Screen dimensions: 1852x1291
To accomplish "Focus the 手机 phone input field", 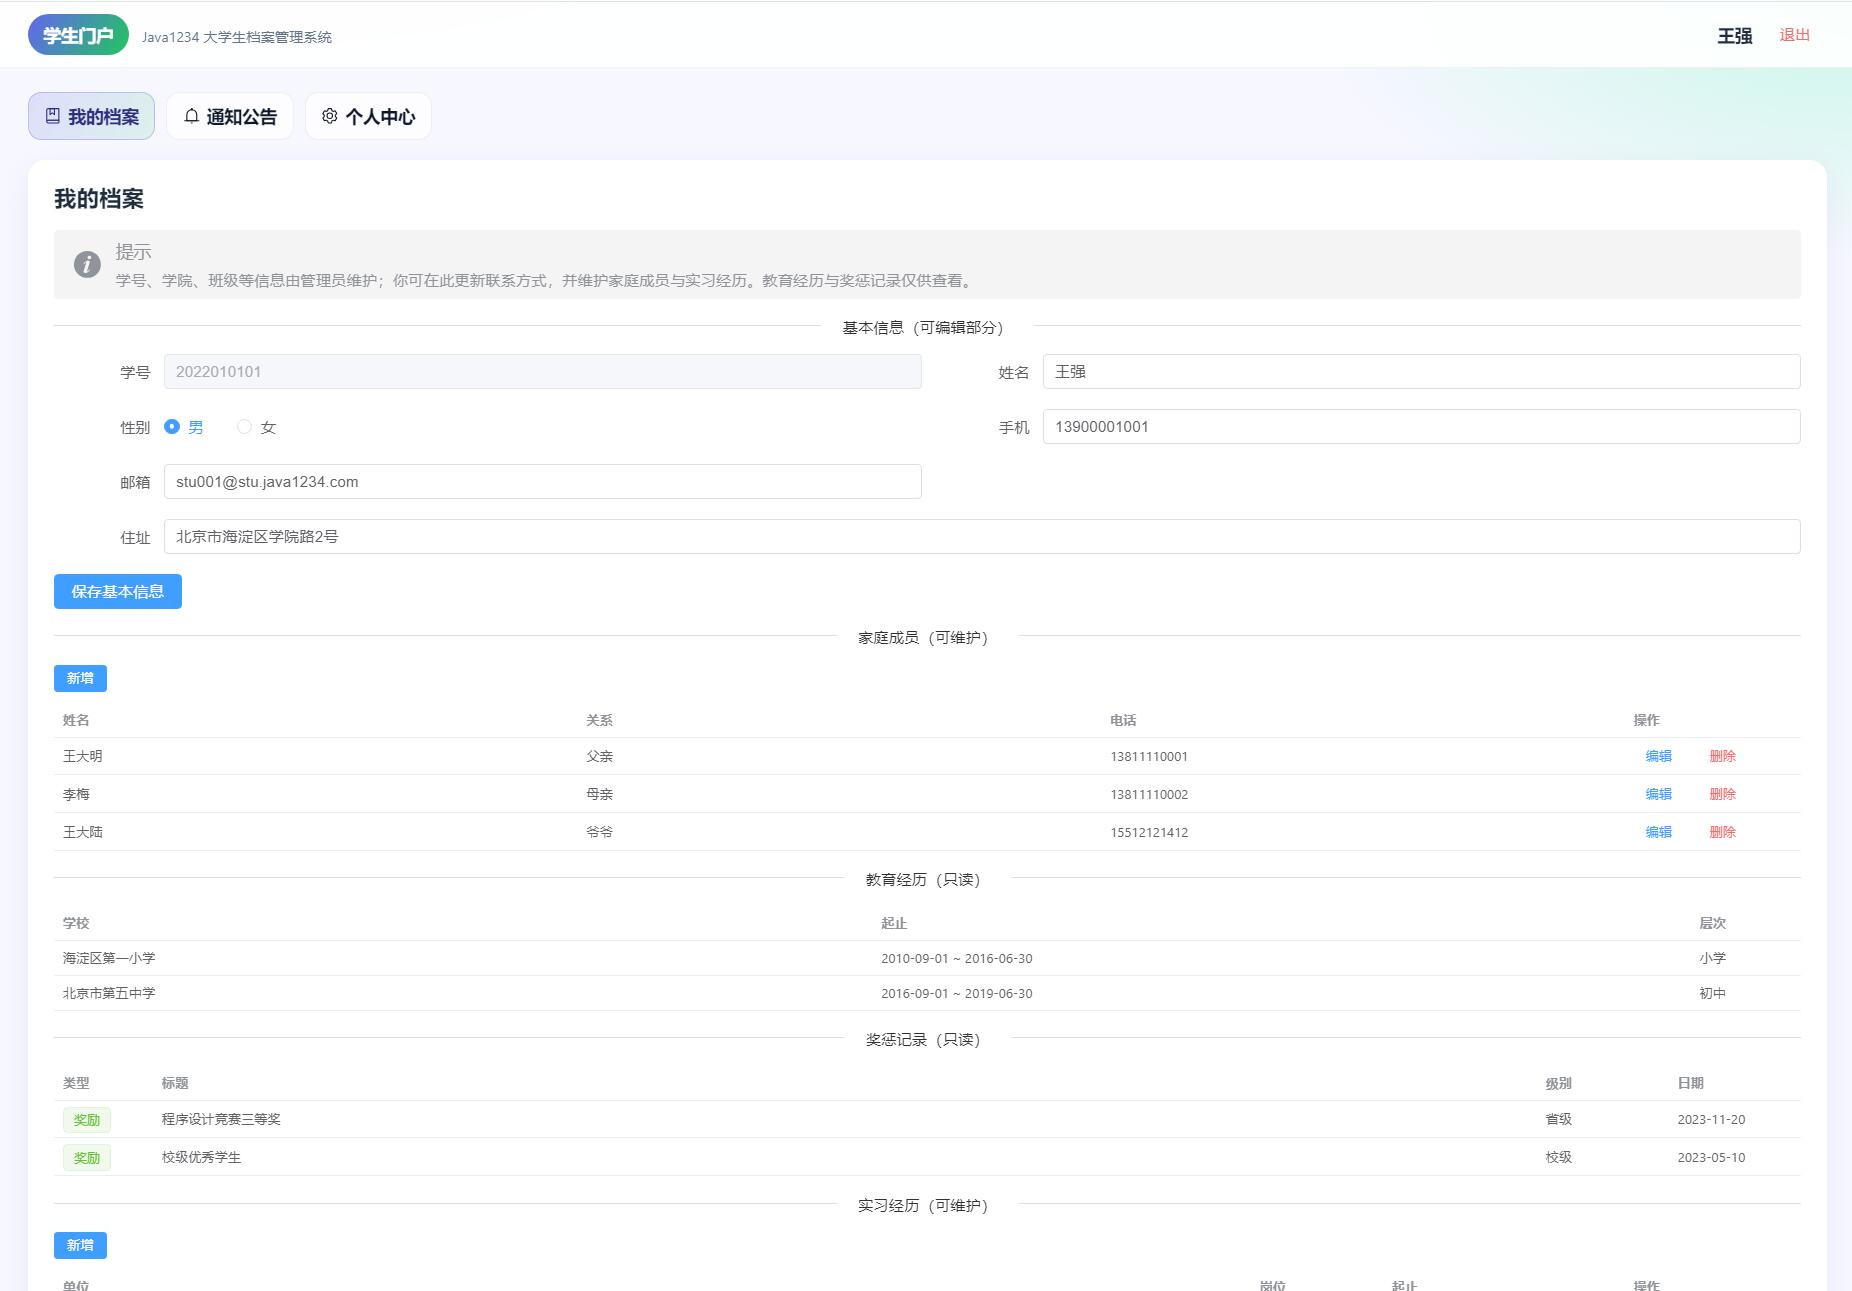I will click(x=1421, y=427).
